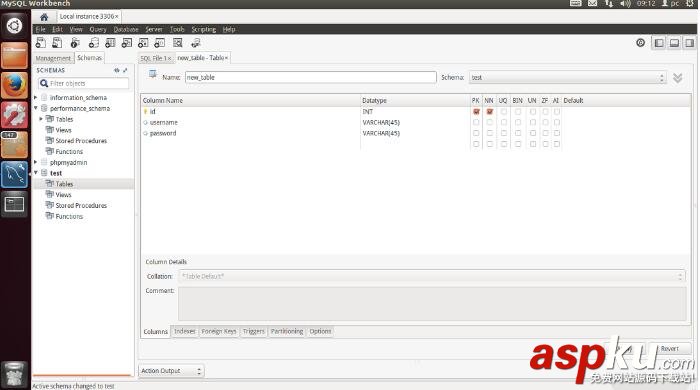Viewport: 700px width, 390px height.
Task: Click the search table data icon
Action: 178,43
